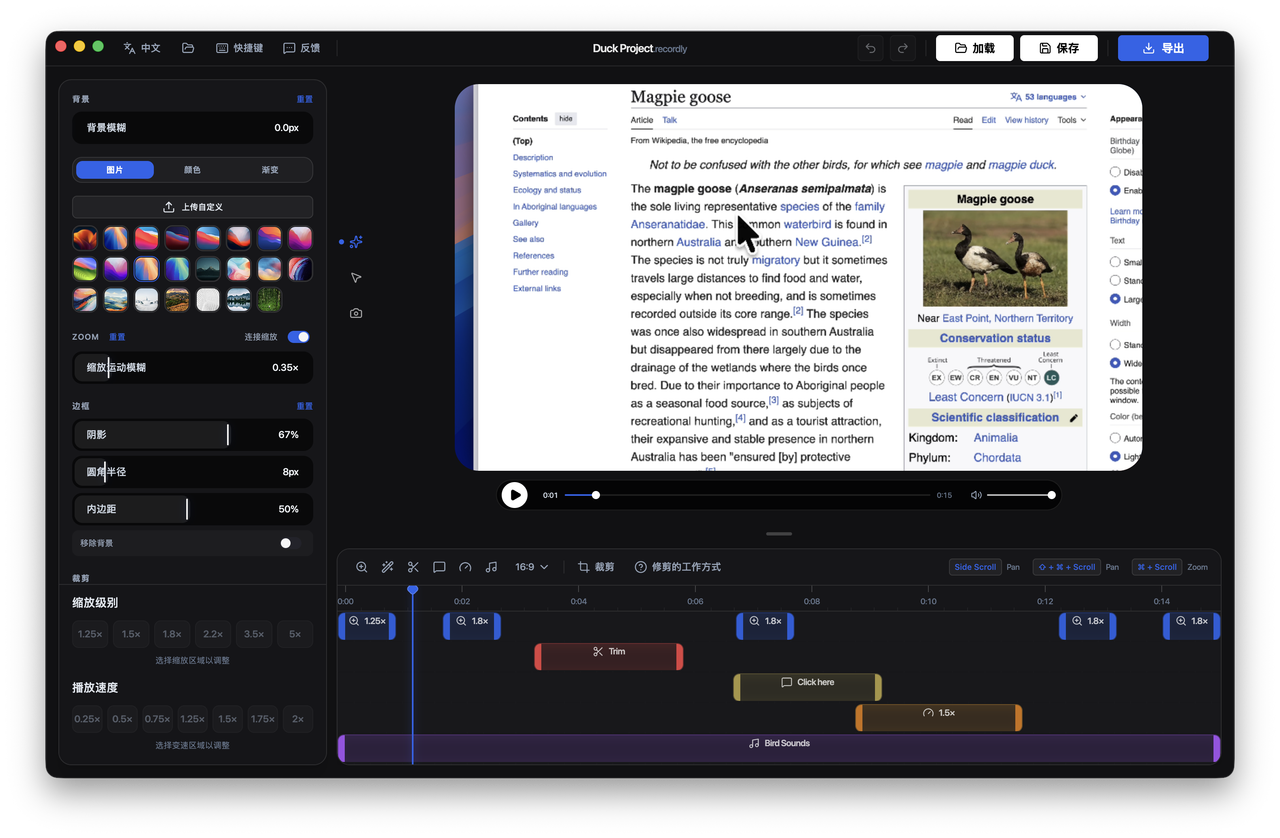This screenshot has height=838, width=1280.
Task: Switch to the 颜色 background tab
Action: click(193, 169)
